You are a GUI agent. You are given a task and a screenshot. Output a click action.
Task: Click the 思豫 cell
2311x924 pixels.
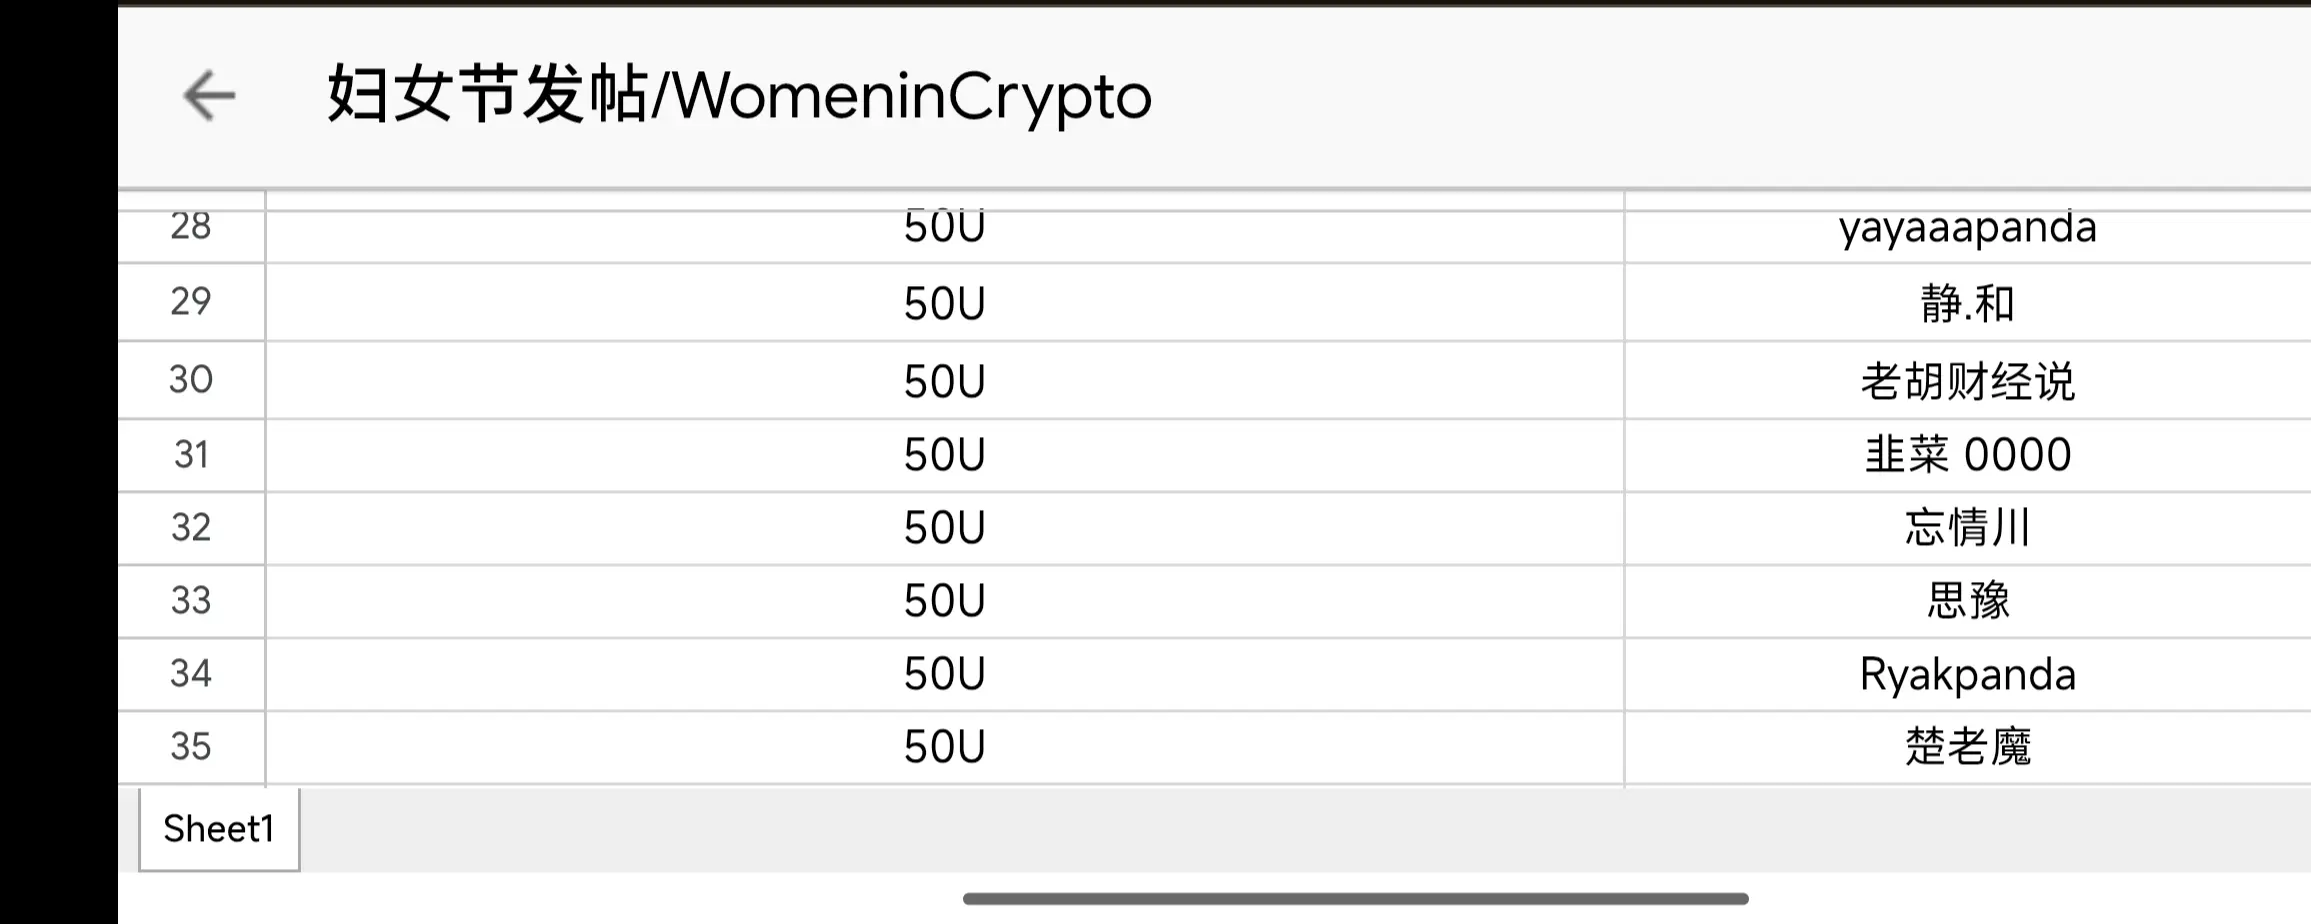click(1967, 601)
